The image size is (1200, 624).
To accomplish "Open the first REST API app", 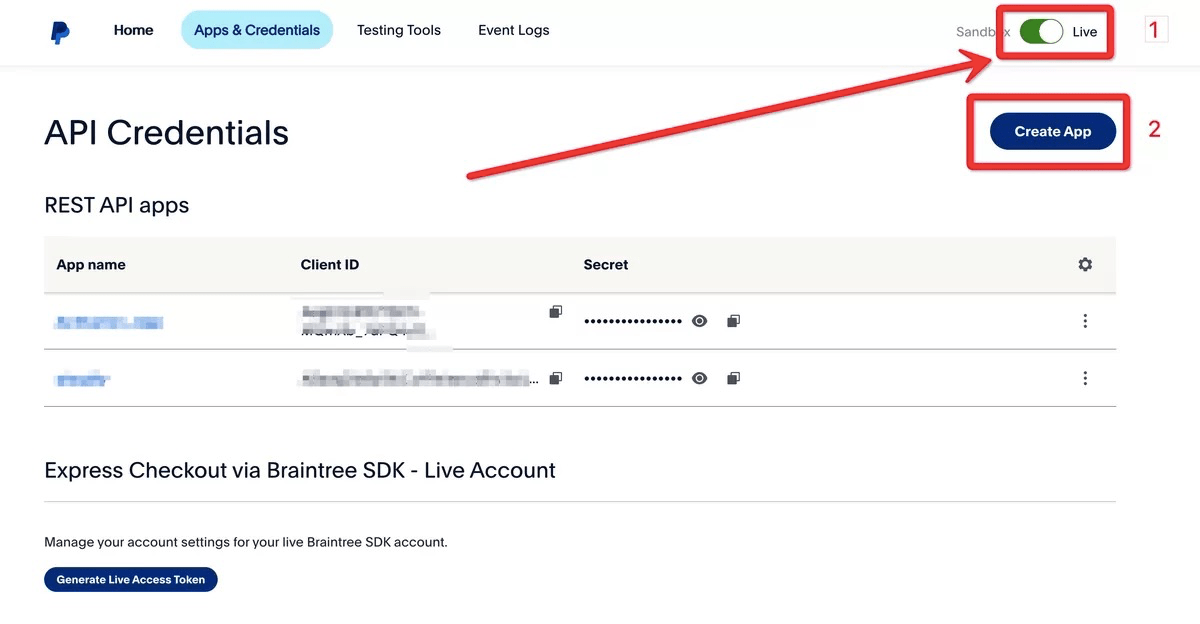I will [x=108, y=322].
